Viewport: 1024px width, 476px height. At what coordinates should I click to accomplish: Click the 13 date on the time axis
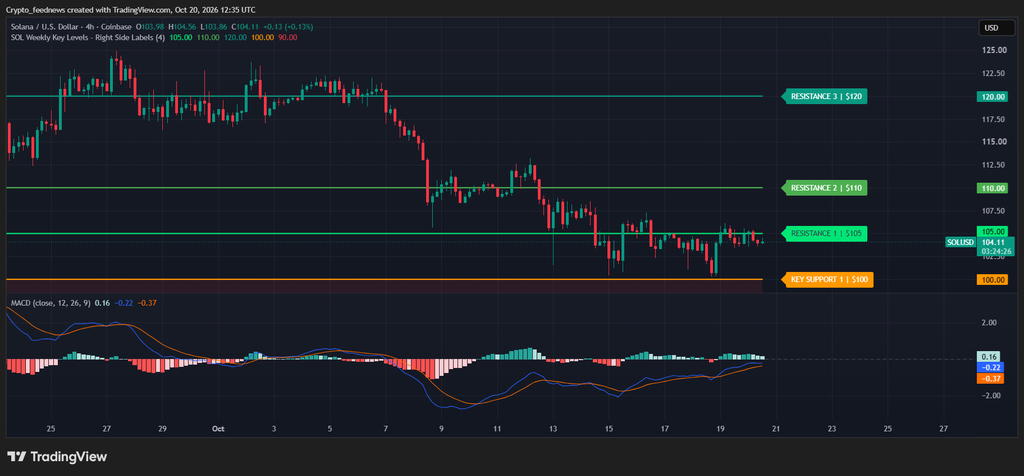(x=553, y=429)
